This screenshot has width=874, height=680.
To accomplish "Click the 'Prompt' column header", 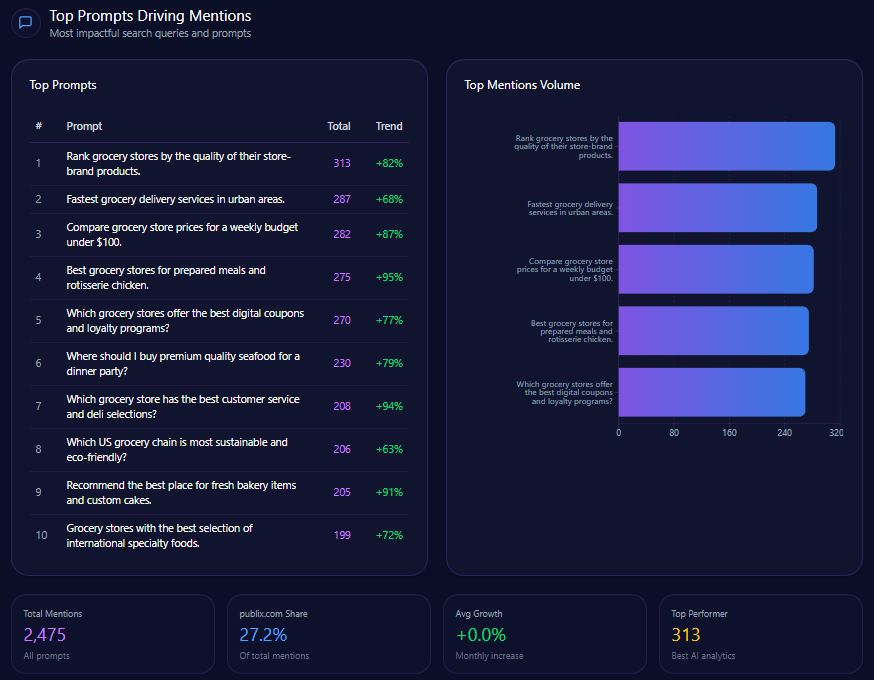I will tap(84, 126).
